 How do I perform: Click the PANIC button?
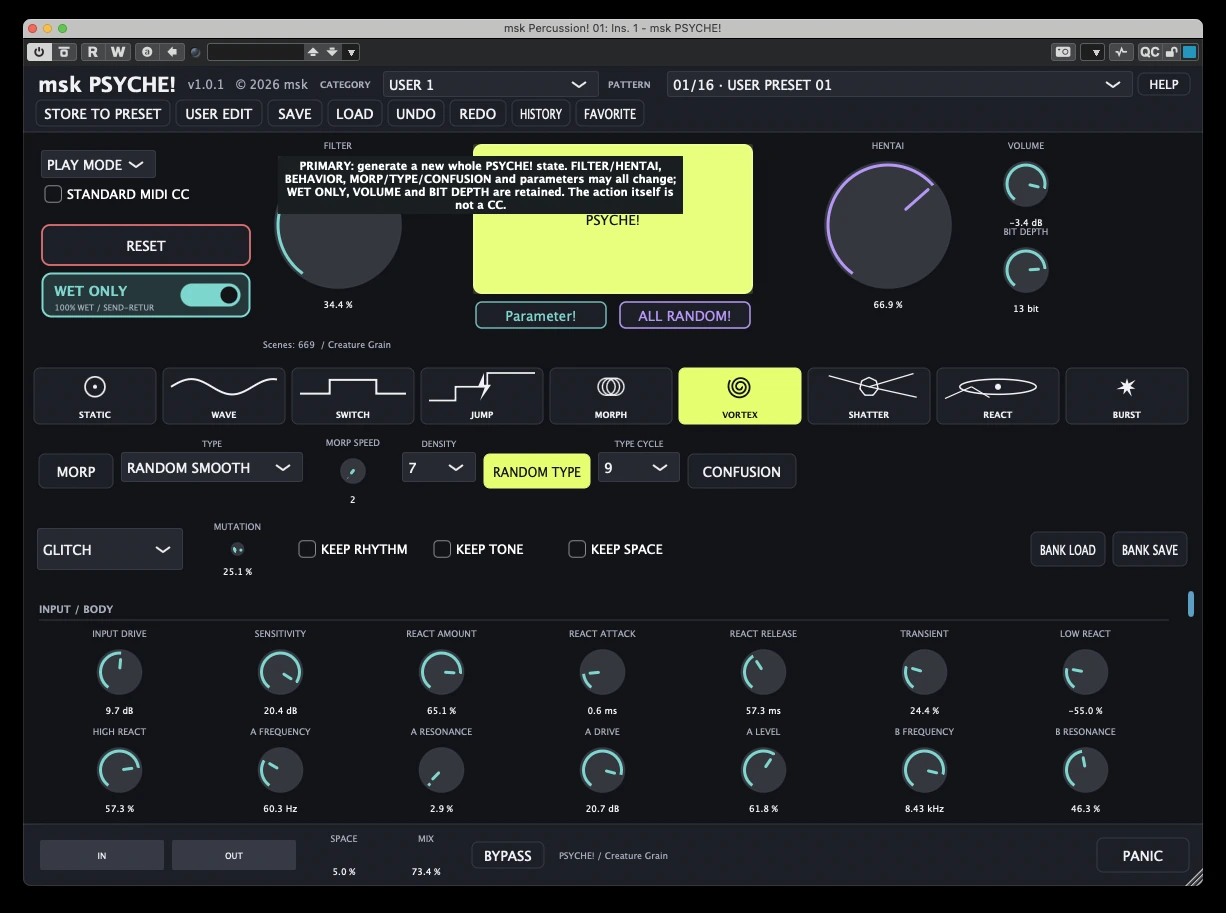[x=1143, y=856]
